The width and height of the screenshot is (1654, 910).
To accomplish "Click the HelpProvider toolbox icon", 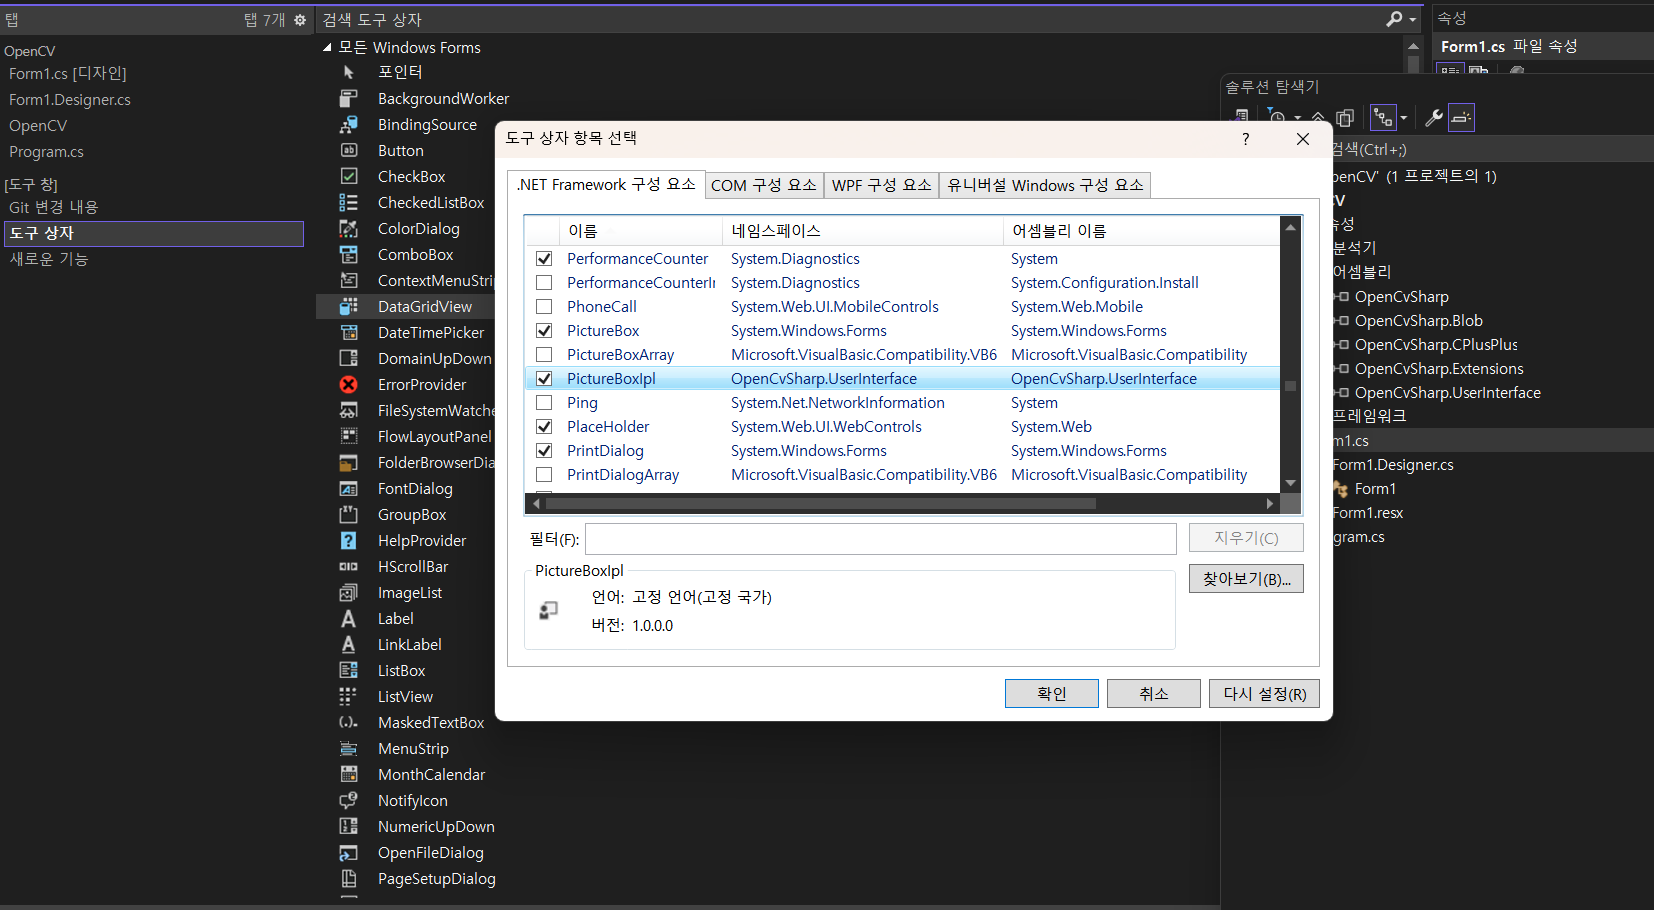I will click(348, 540).
